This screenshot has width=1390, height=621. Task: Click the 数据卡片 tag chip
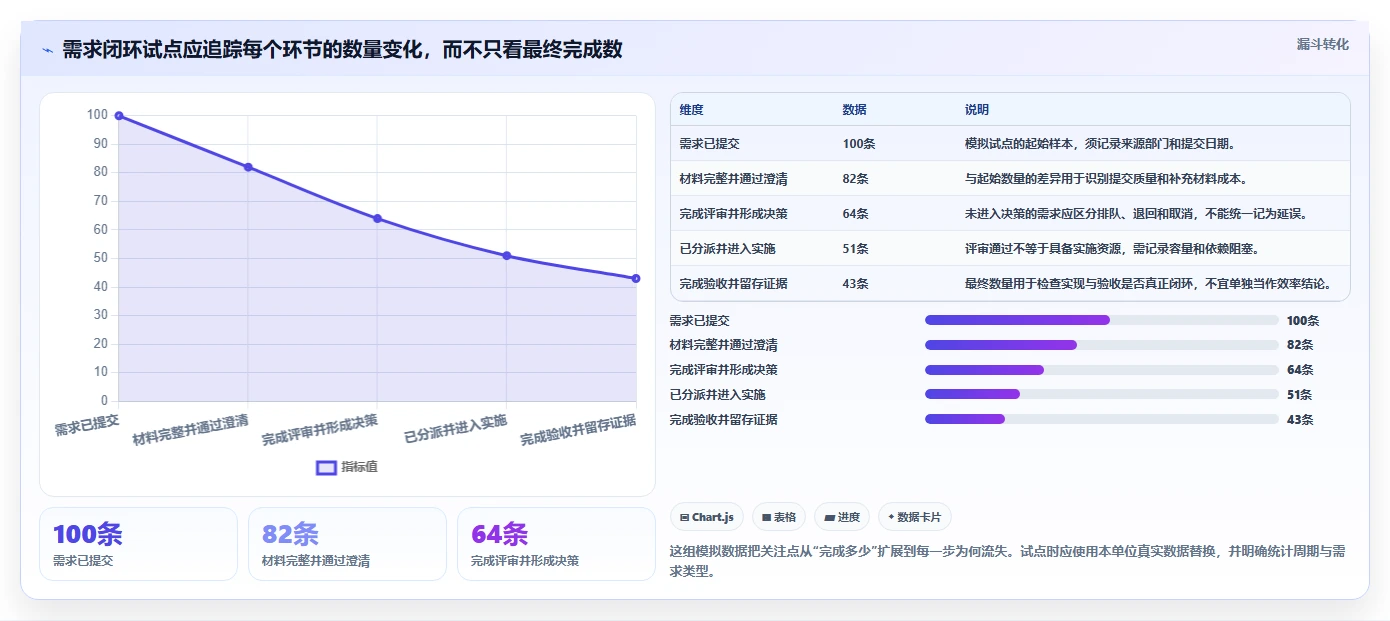point(915,517)
